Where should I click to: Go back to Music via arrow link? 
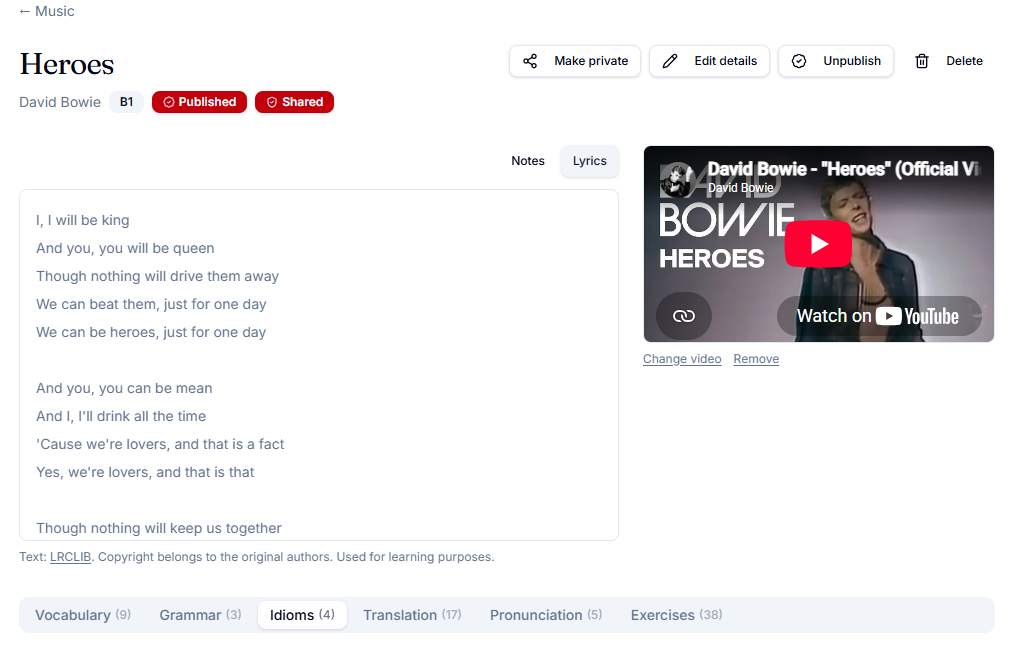pos(47,11)
